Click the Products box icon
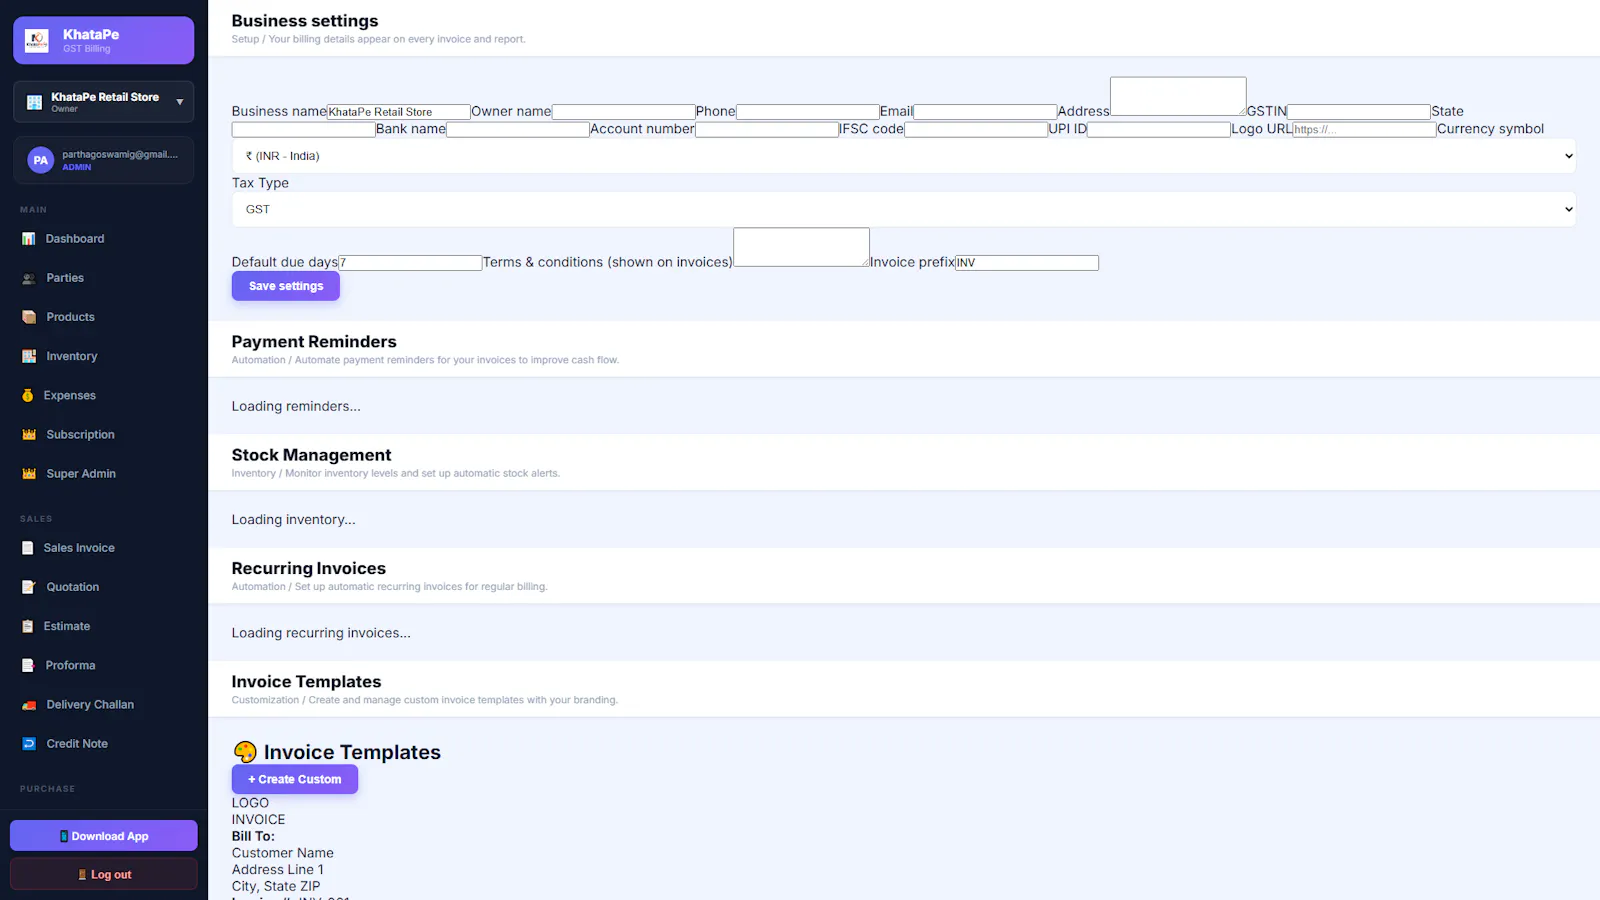Viewport: 1600px width, 900px height. point(29,317)
